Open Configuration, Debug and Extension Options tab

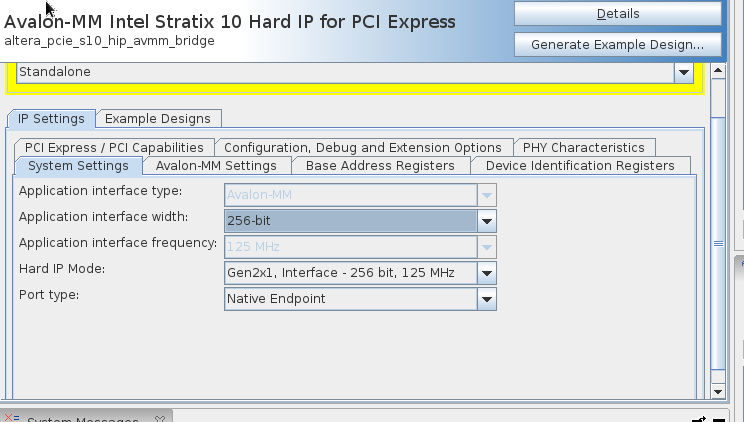tap(363, 147)
